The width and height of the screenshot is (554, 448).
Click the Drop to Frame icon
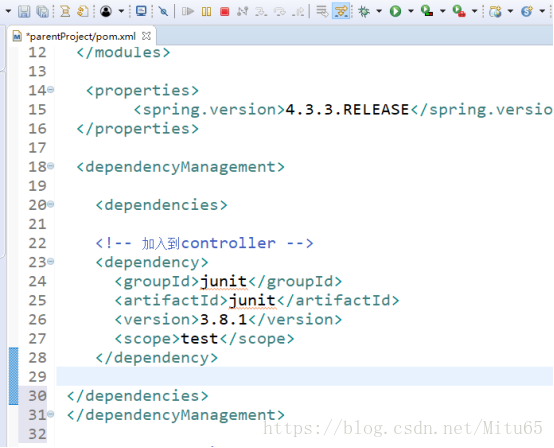[322, 11]
